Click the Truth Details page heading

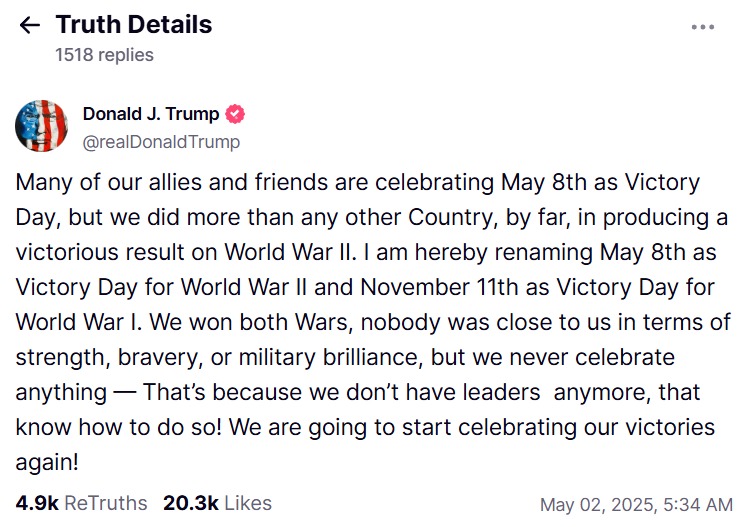133,25
